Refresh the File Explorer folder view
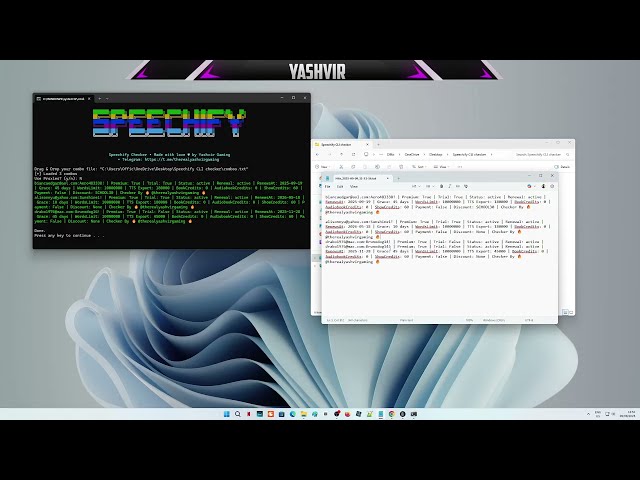 click(x=353, y=154)
